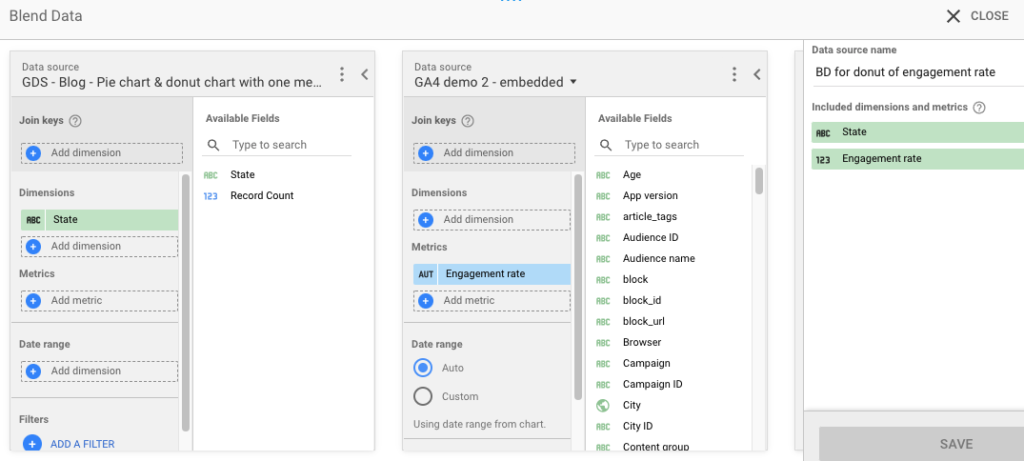Select block field in GA4 list

pyautogui.click(x=635, y=279)
